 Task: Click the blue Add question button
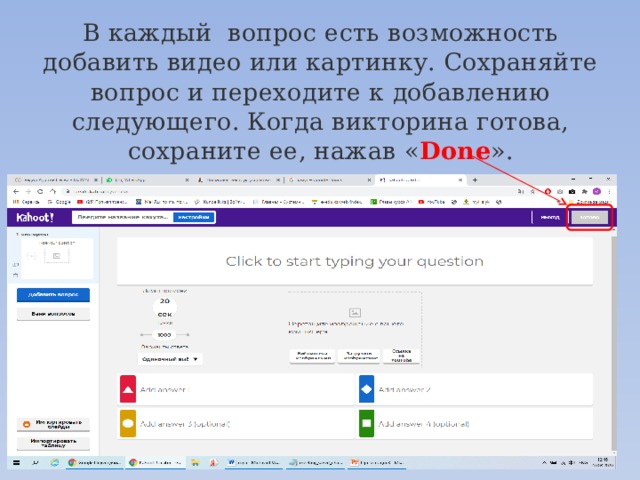53,295
